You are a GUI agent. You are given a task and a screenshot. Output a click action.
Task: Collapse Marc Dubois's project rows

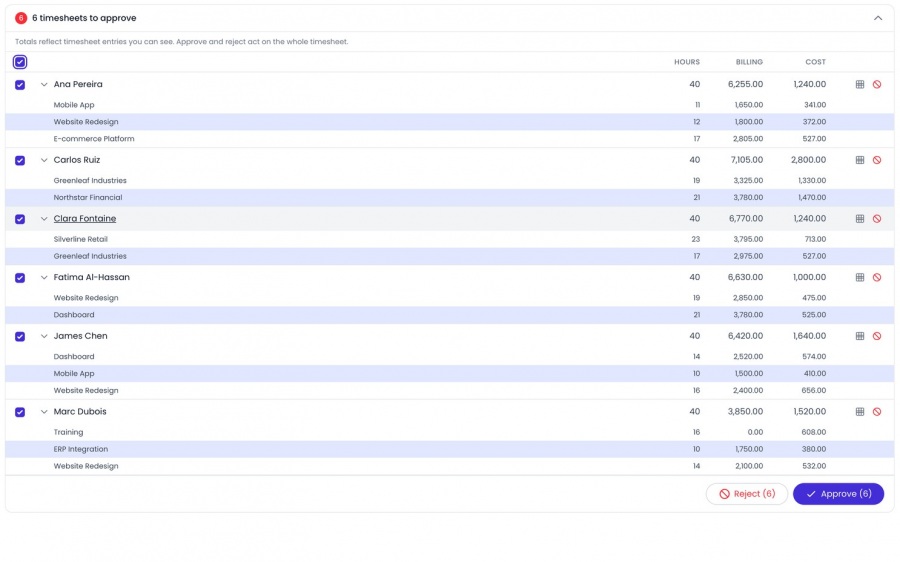point(44,412)
